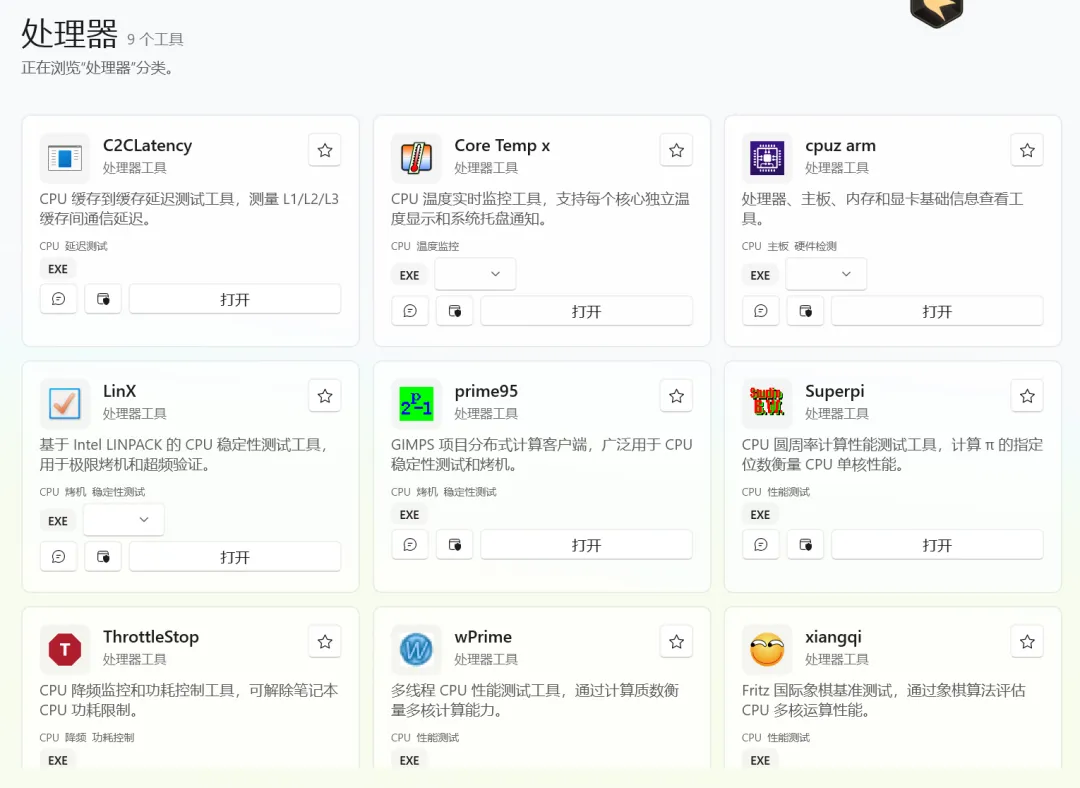Image resolution: width=1080 pixels, height=788 pixels.
Task: Open comments for Core Temp x
Action: (410, 311)
